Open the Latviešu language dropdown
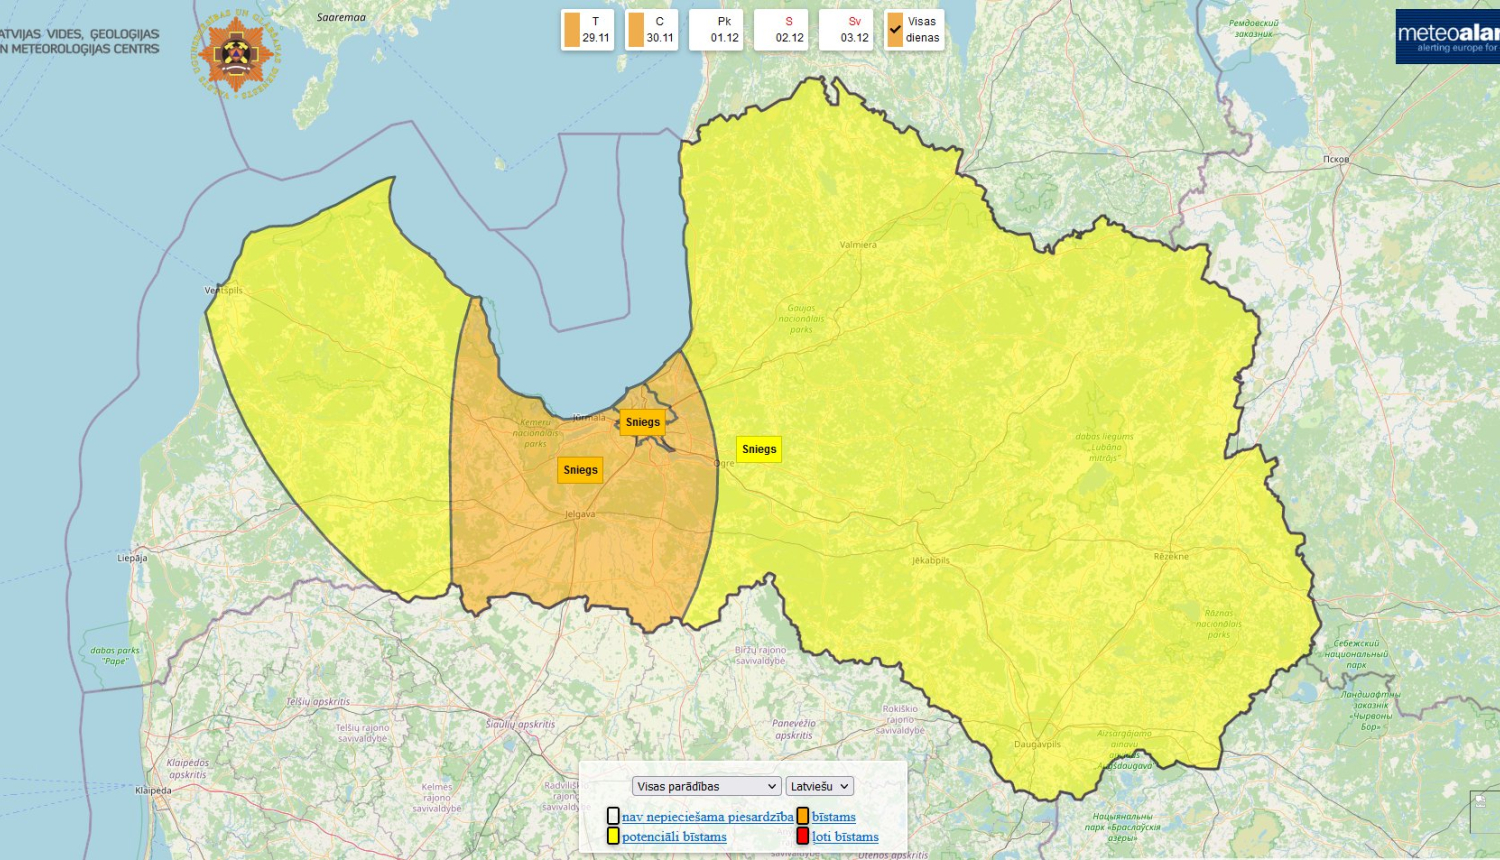Image resolution: width=1500 pixels, height=860 pixels. click(819, 786)
